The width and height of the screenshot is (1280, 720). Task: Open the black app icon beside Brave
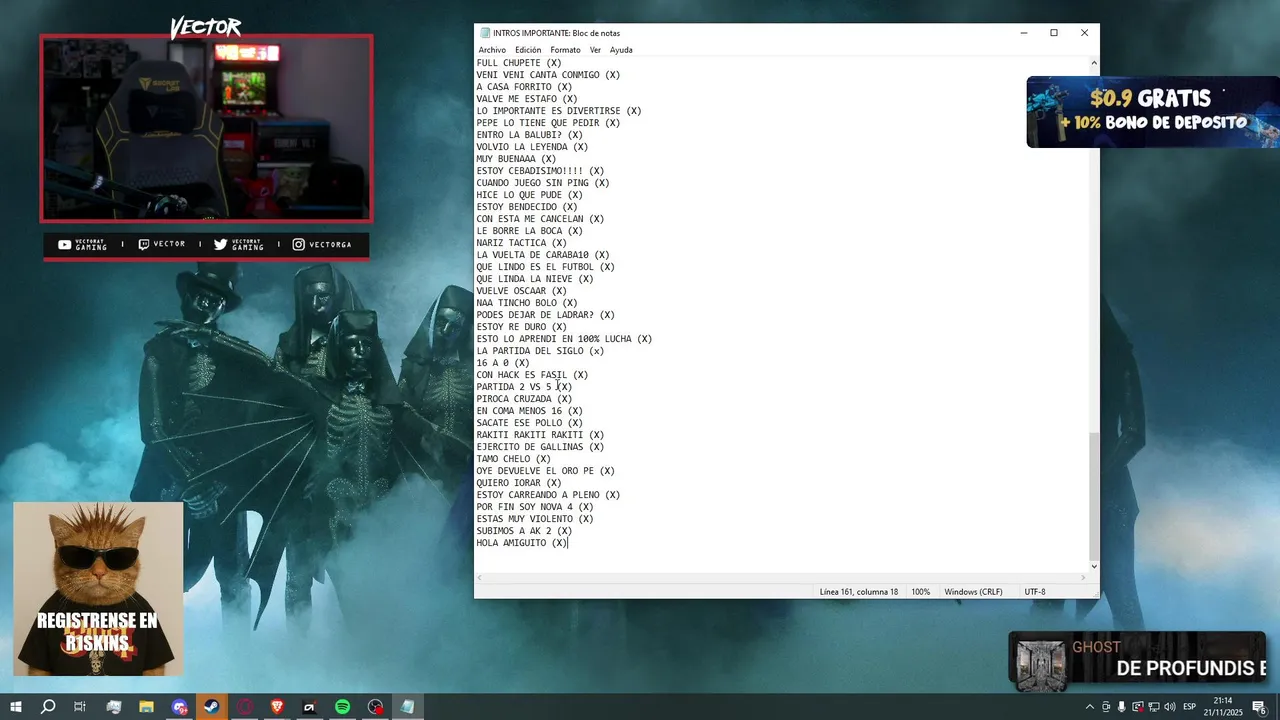click(309, 707)
